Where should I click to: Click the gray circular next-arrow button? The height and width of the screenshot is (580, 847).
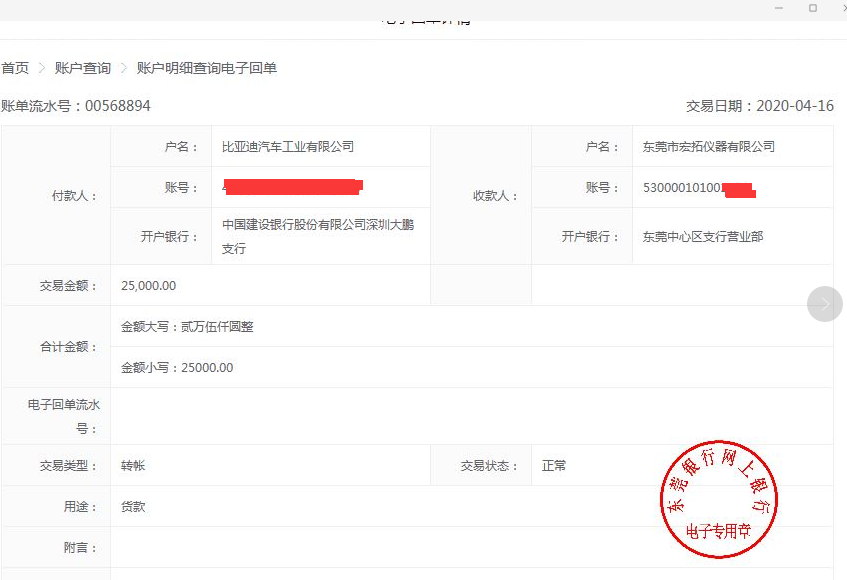click(825, 304)
